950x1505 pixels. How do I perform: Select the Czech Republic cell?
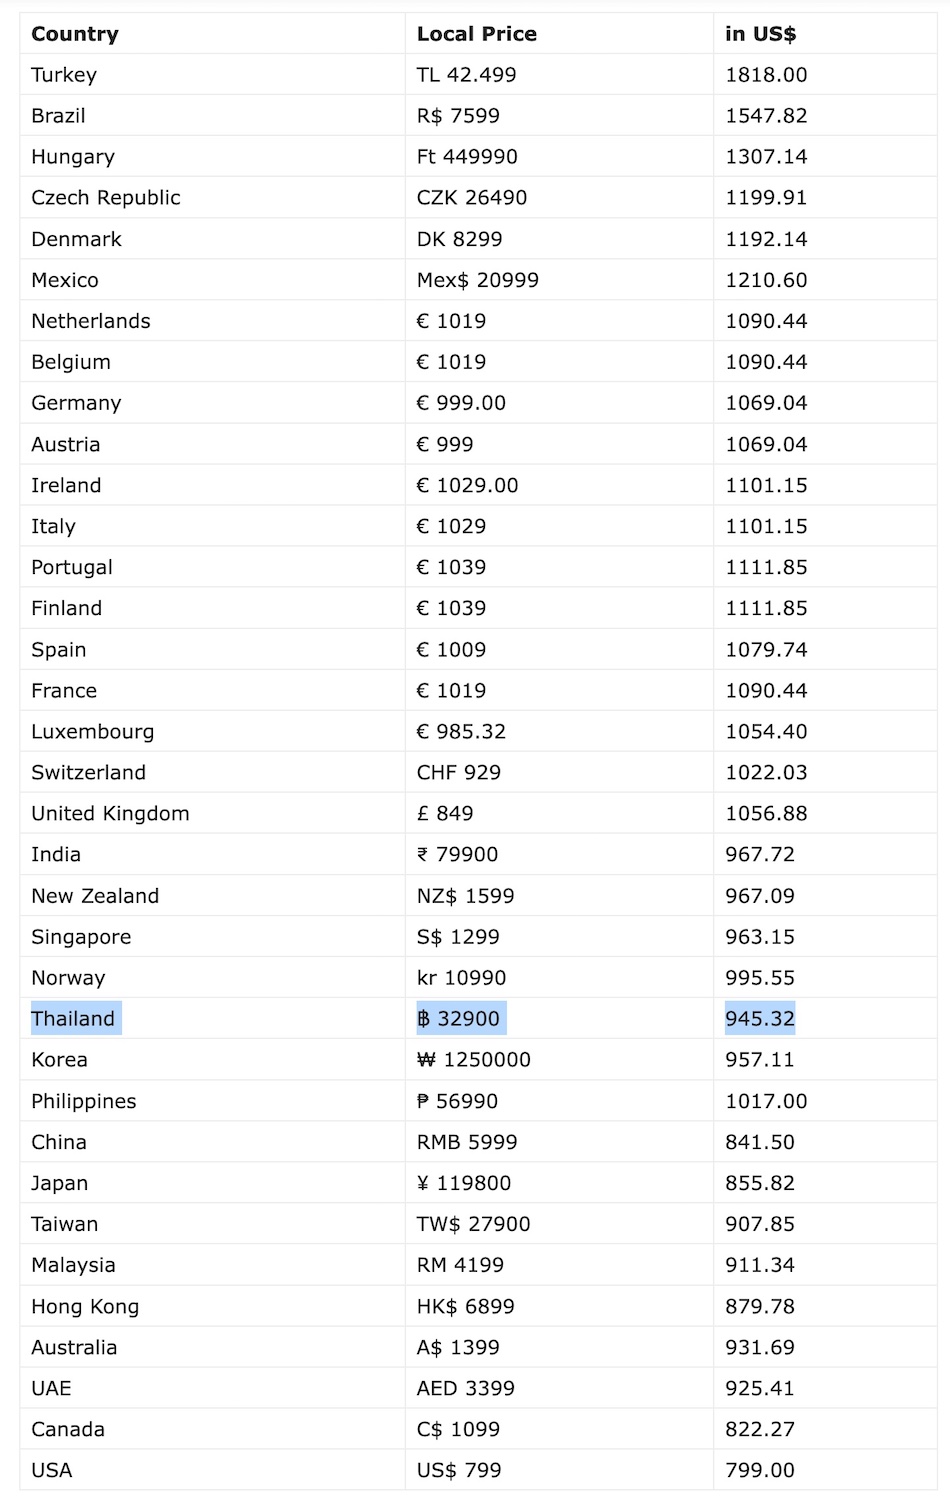(106, 198)
